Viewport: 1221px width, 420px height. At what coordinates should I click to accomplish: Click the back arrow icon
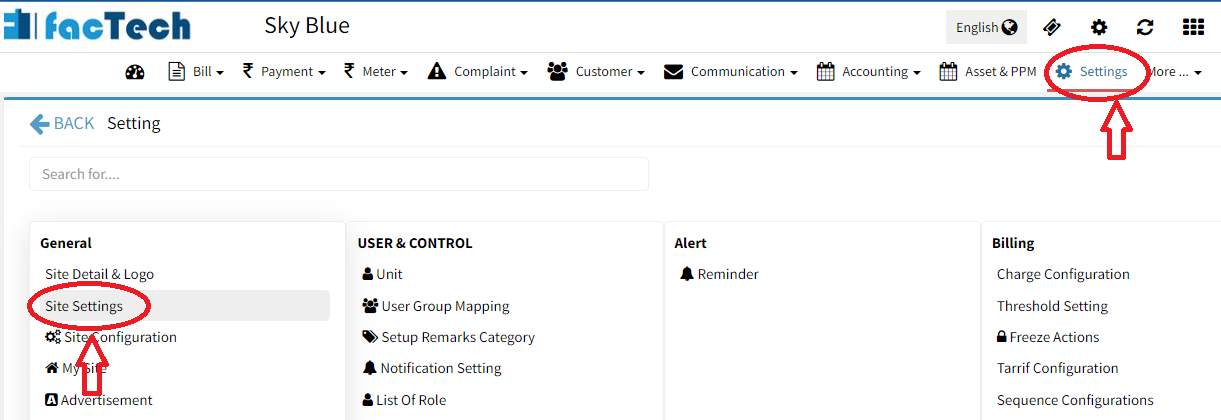click(40, 124)
